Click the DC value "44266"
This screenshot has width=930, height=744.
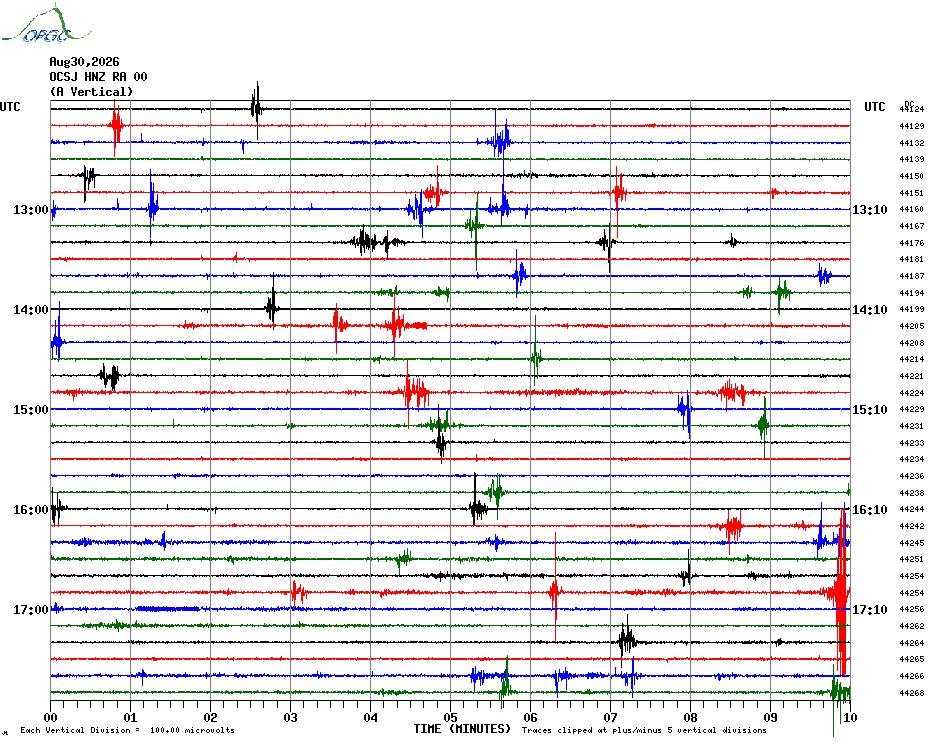(x=912, y=676)
